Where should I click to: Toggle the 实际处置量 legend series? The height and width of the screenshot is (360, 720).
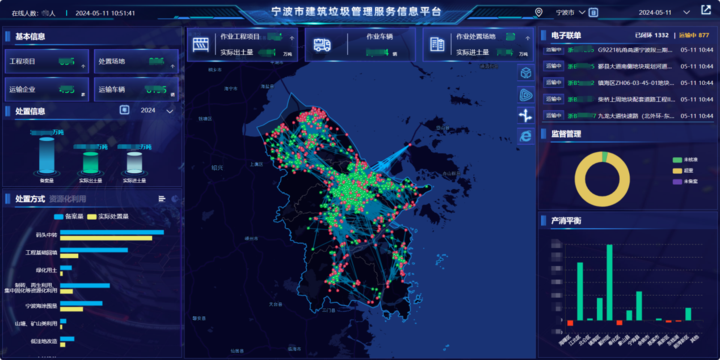coord(108,216)
